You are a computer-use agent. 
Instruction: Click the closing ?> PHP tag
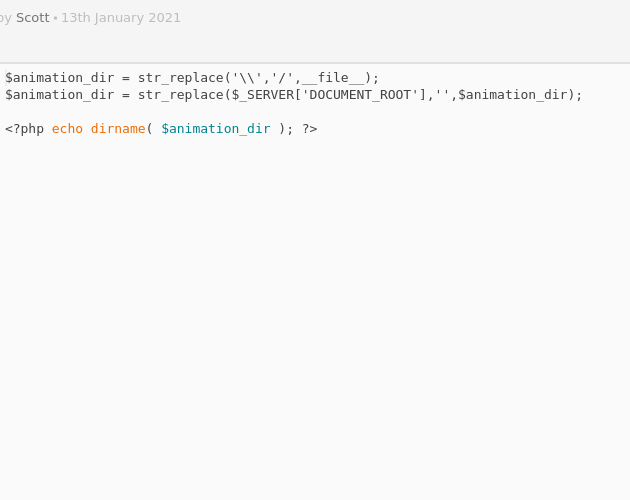(x=310, y=129)
